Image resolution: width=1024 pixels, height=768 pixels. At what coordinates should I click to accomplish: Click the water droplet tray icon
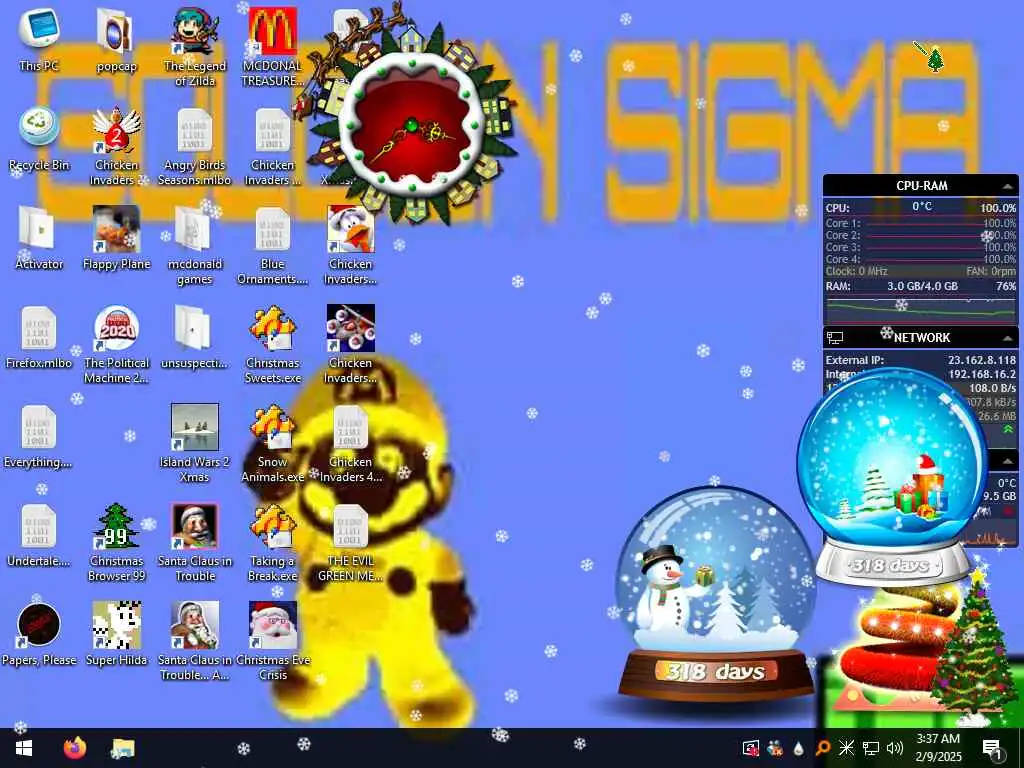pos(798,748)
